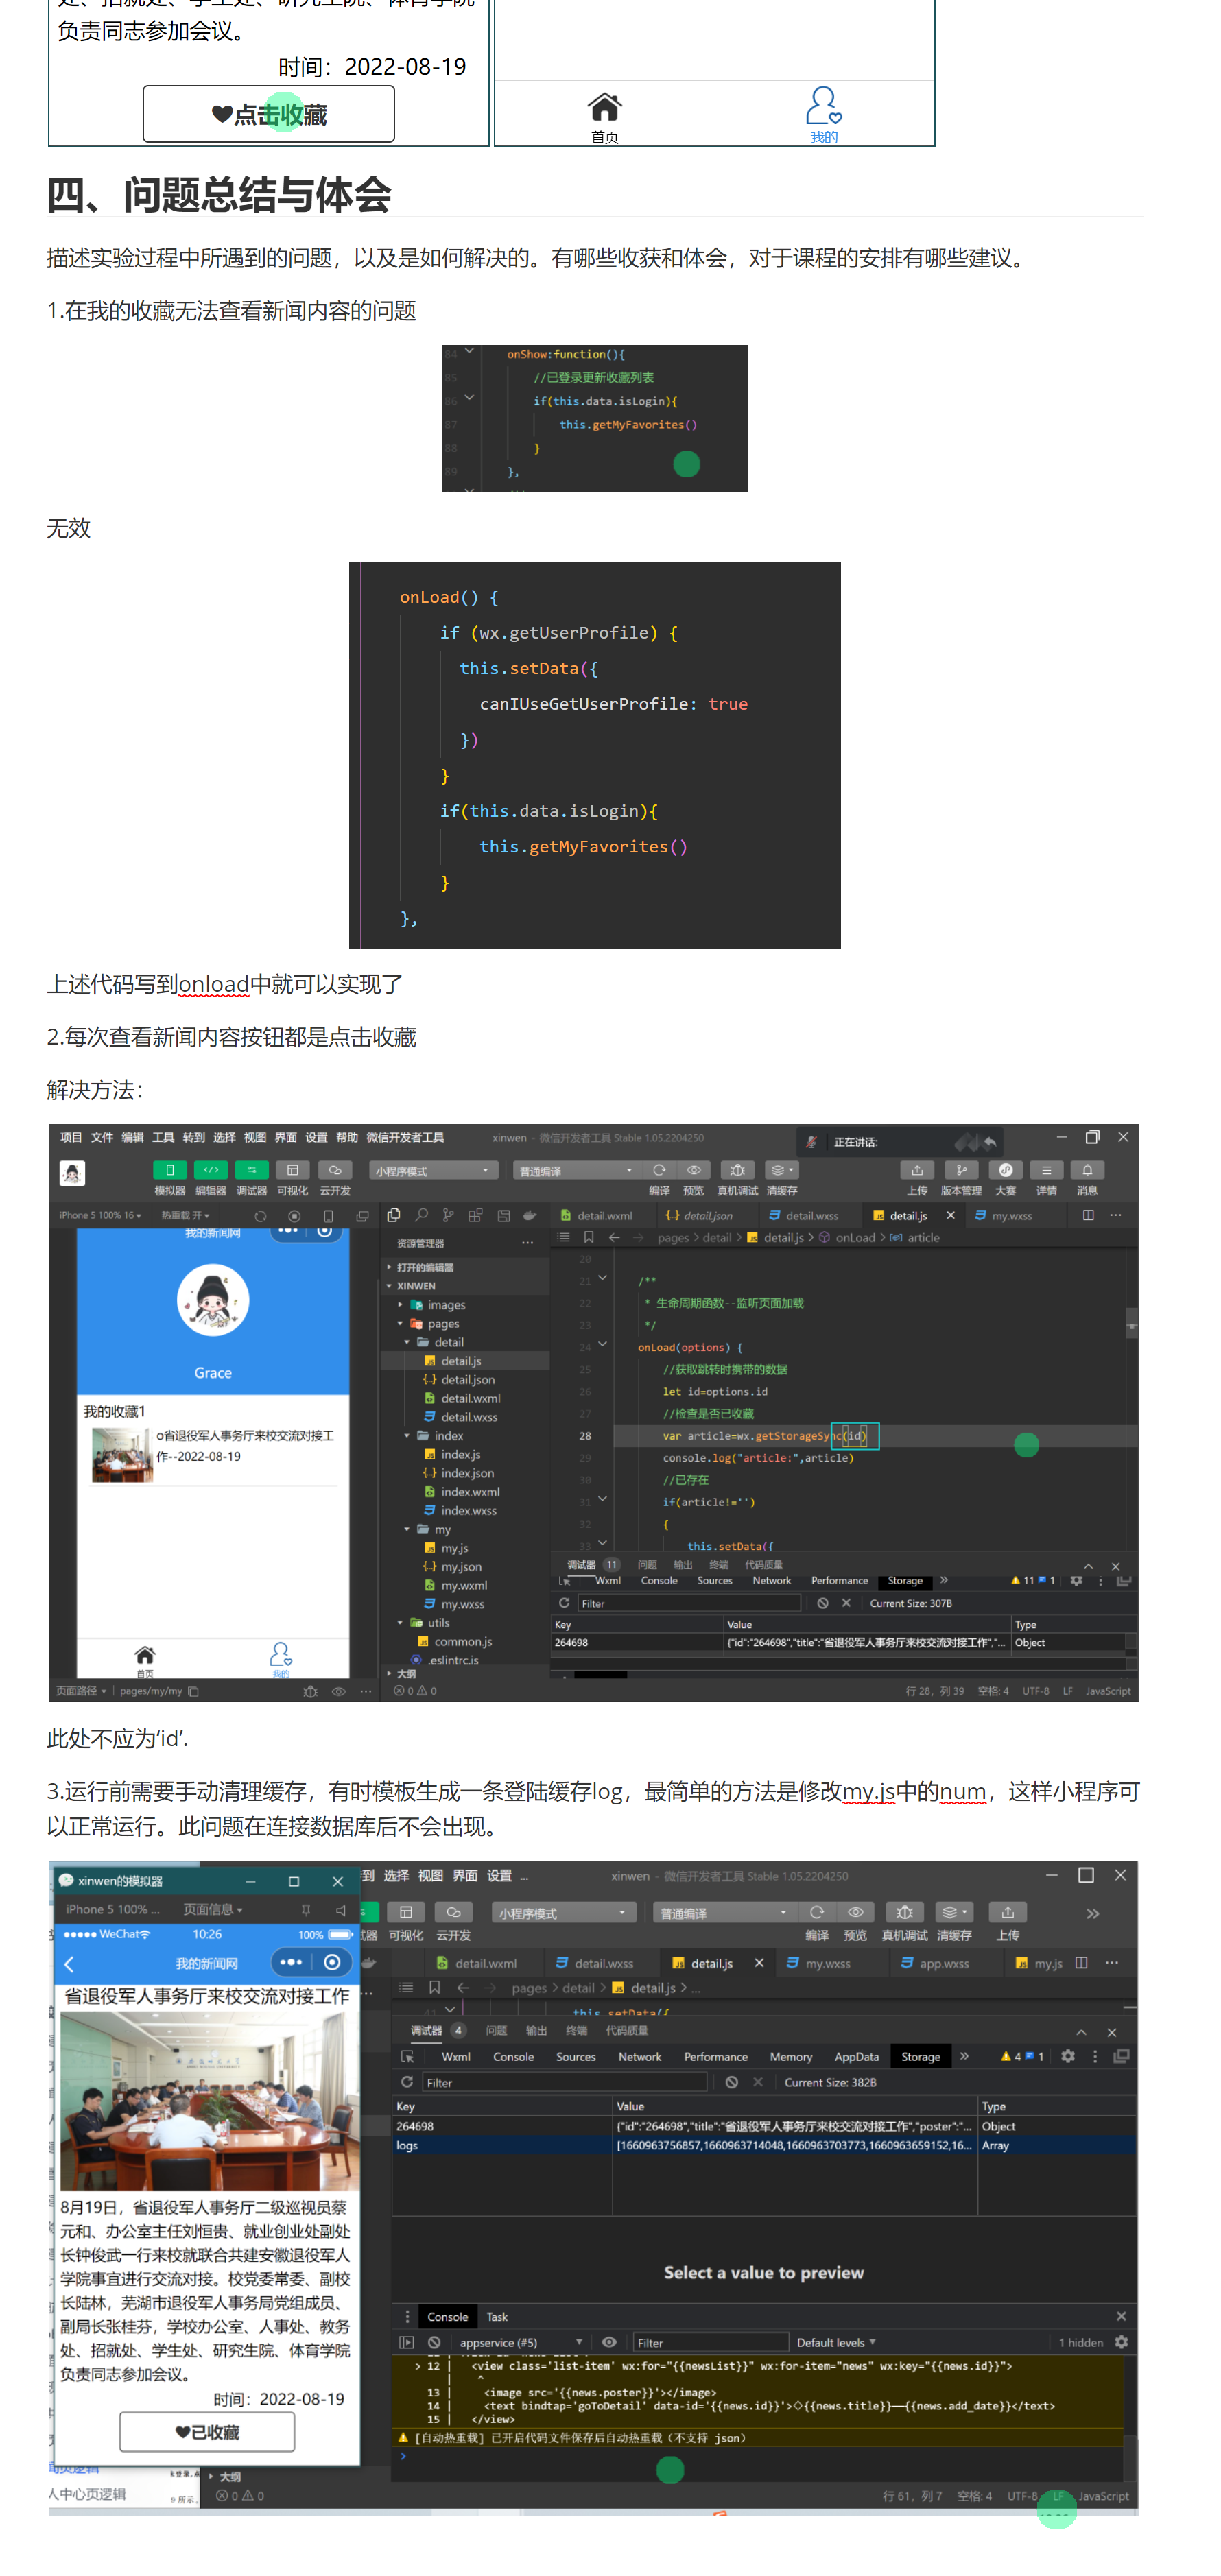Click the 真机调试 bug icon in the second DevTools screenshot

pos(904,1912)
